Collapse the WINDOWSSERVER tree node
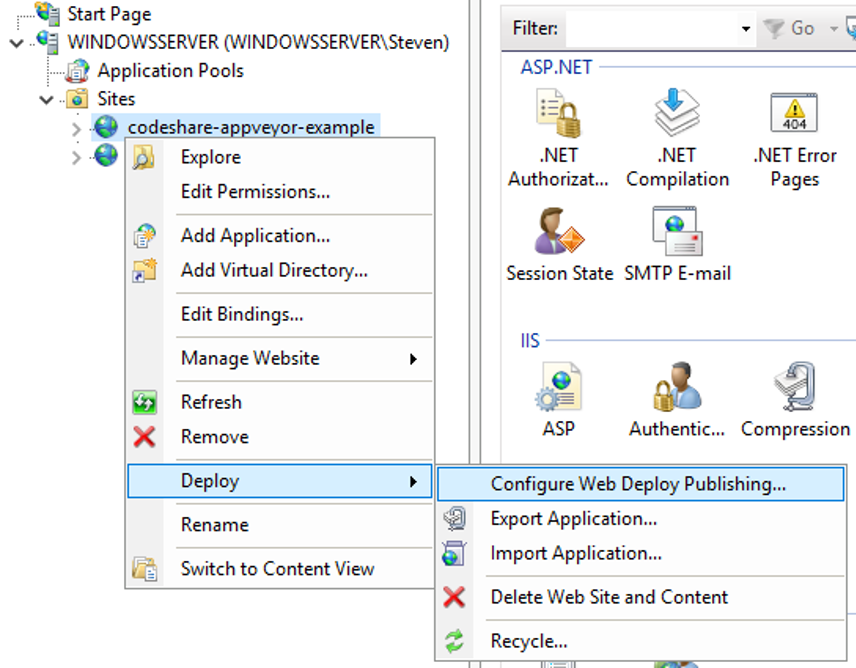This screenshot has height=668, width=856. (16, 42)
